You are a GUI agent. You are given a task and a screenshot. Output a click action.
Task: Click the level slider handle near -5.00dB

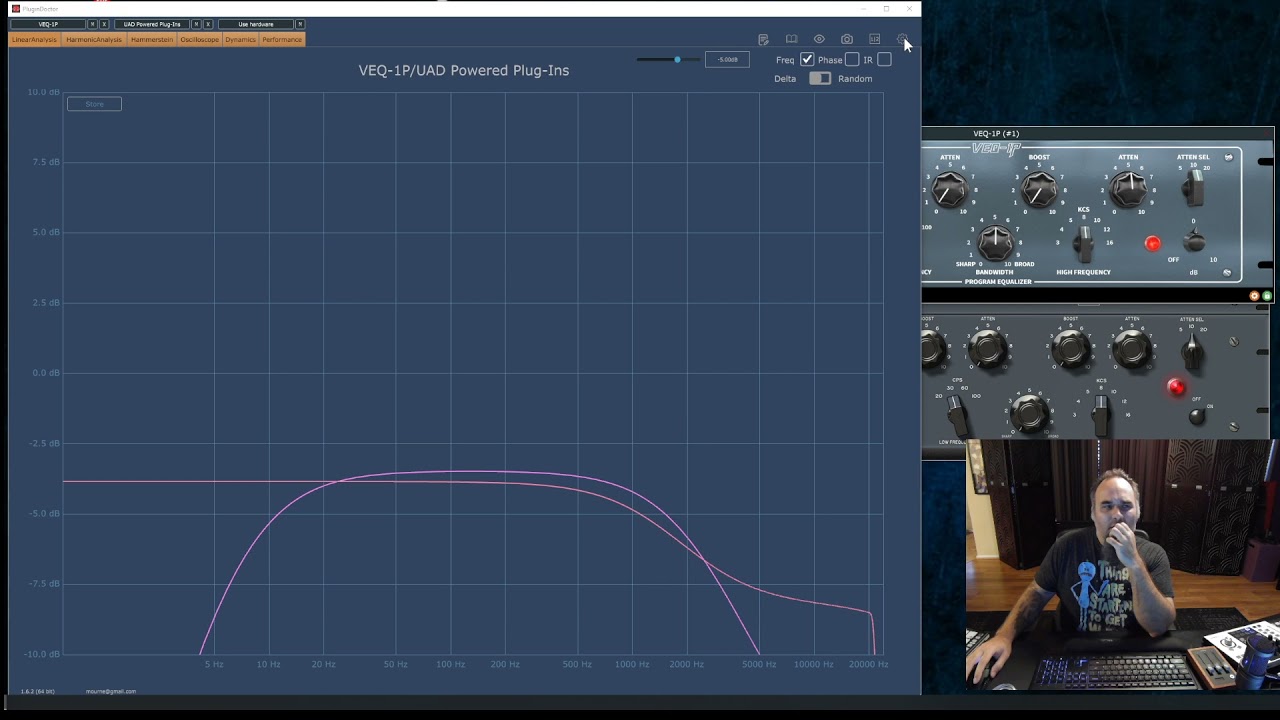coord(677,59)
